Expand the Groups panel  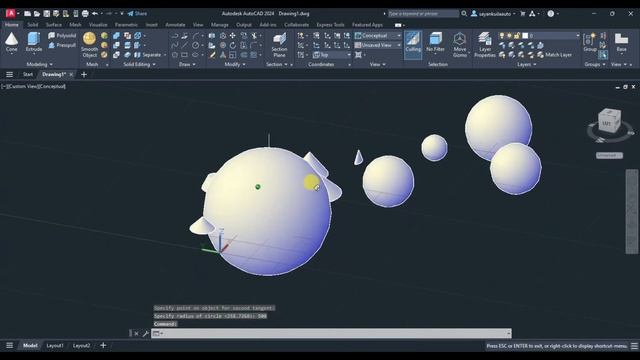click(595, 64)
